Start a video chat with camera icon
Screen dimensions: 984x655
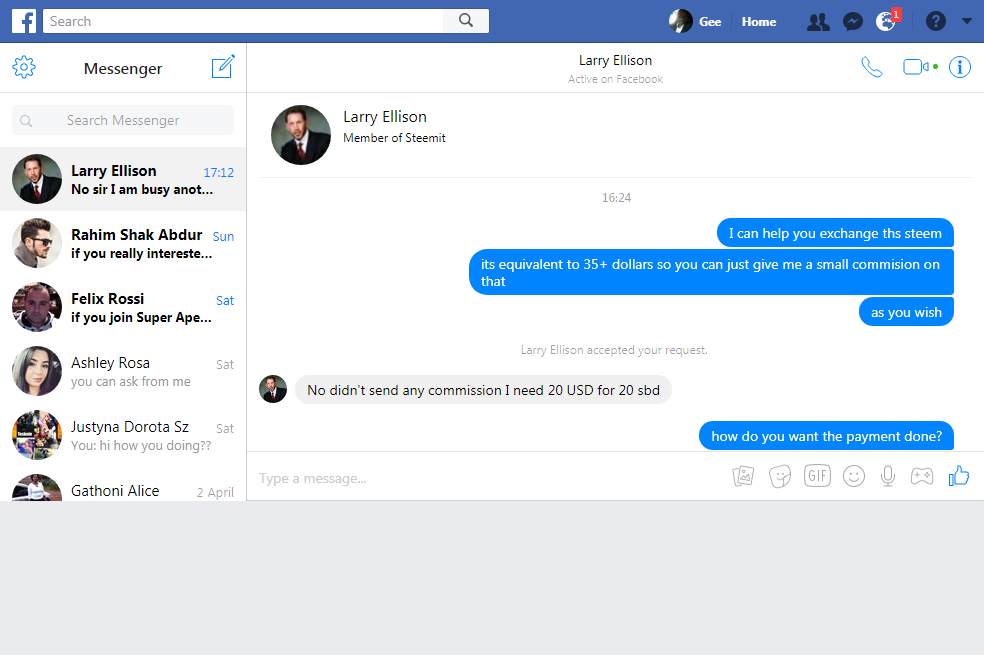click(x=917, y=67)
